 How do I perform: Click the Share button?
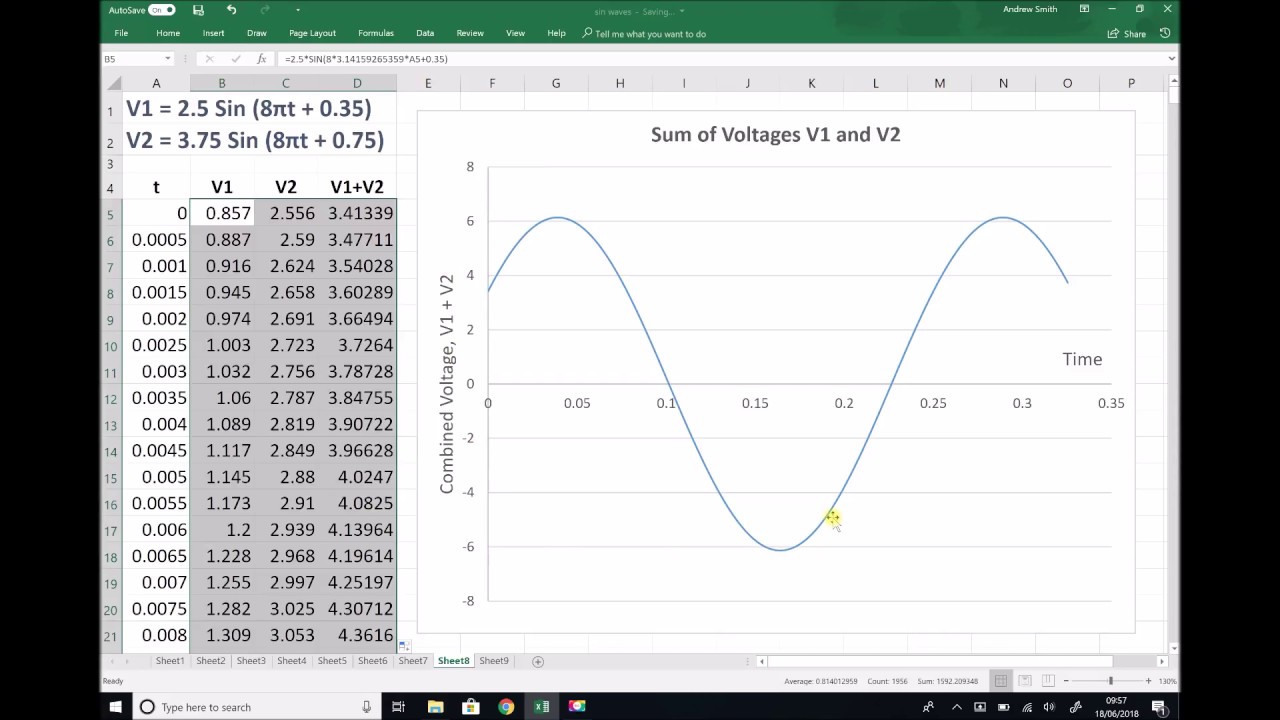coord(1127,33)
